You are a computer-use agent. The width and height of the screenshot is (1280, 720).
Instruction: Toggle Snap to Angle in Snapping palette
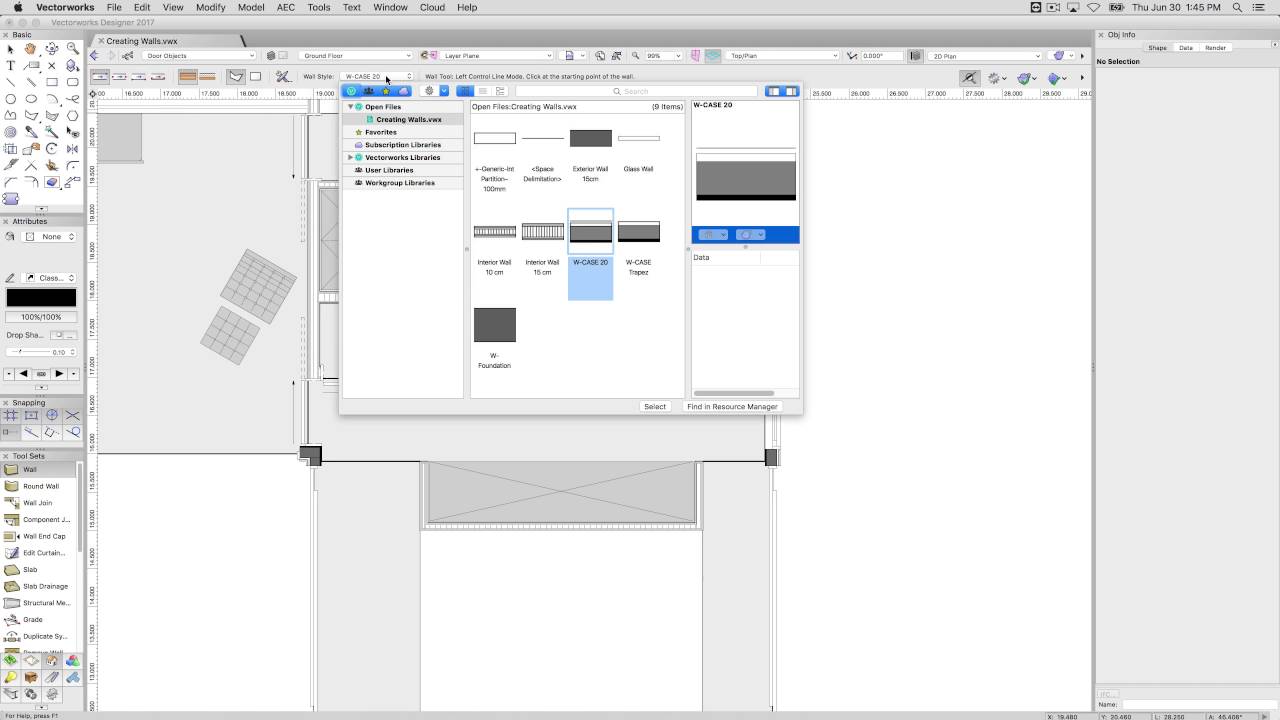click(52, 415)
